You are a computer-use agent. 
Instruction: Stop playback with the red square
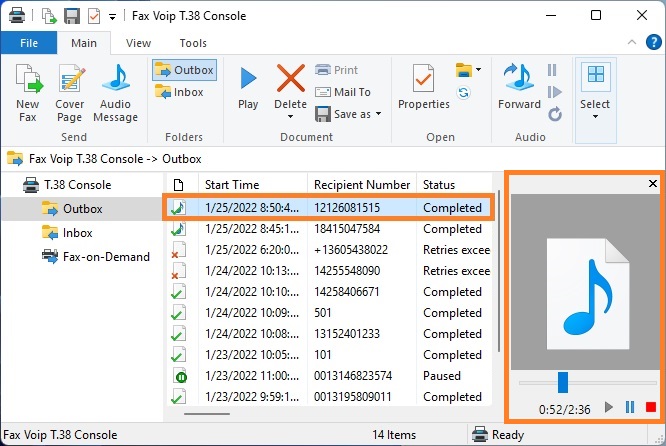coord(651,407)
